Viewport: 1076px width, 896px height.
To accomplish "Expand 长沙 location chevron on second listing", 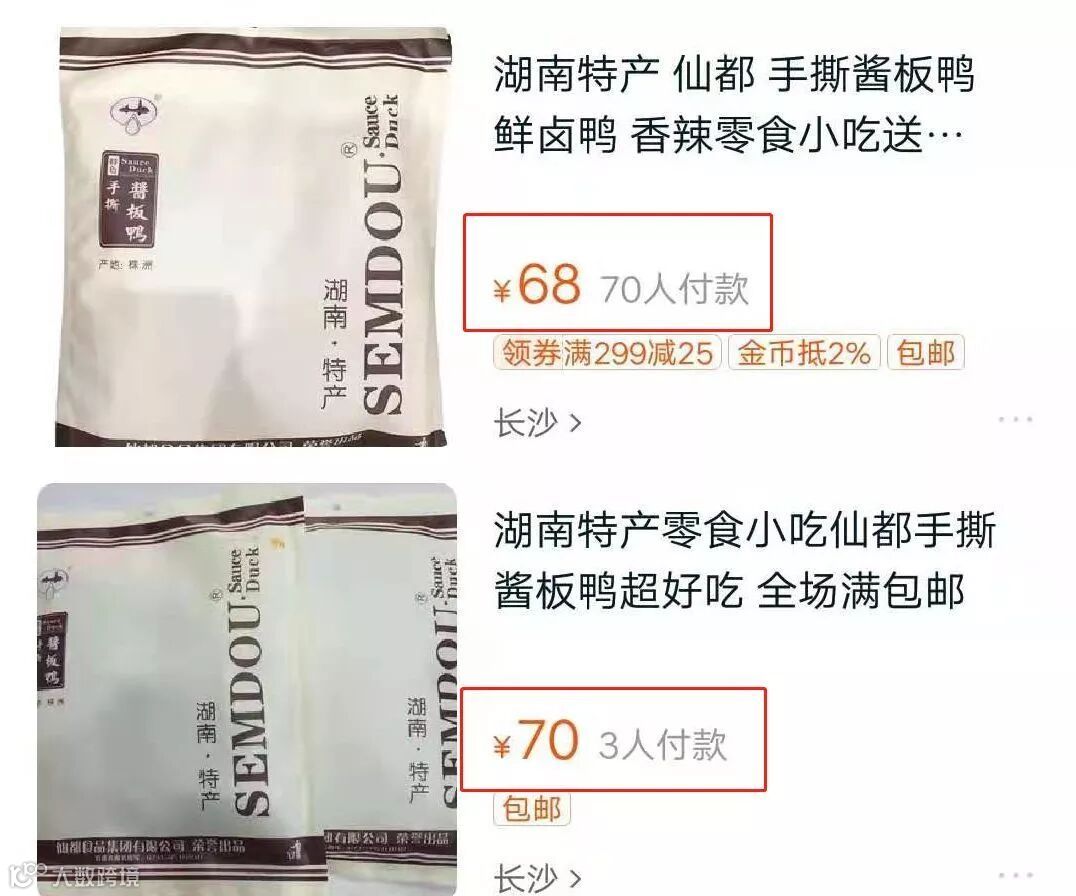I will pos(576,877).
